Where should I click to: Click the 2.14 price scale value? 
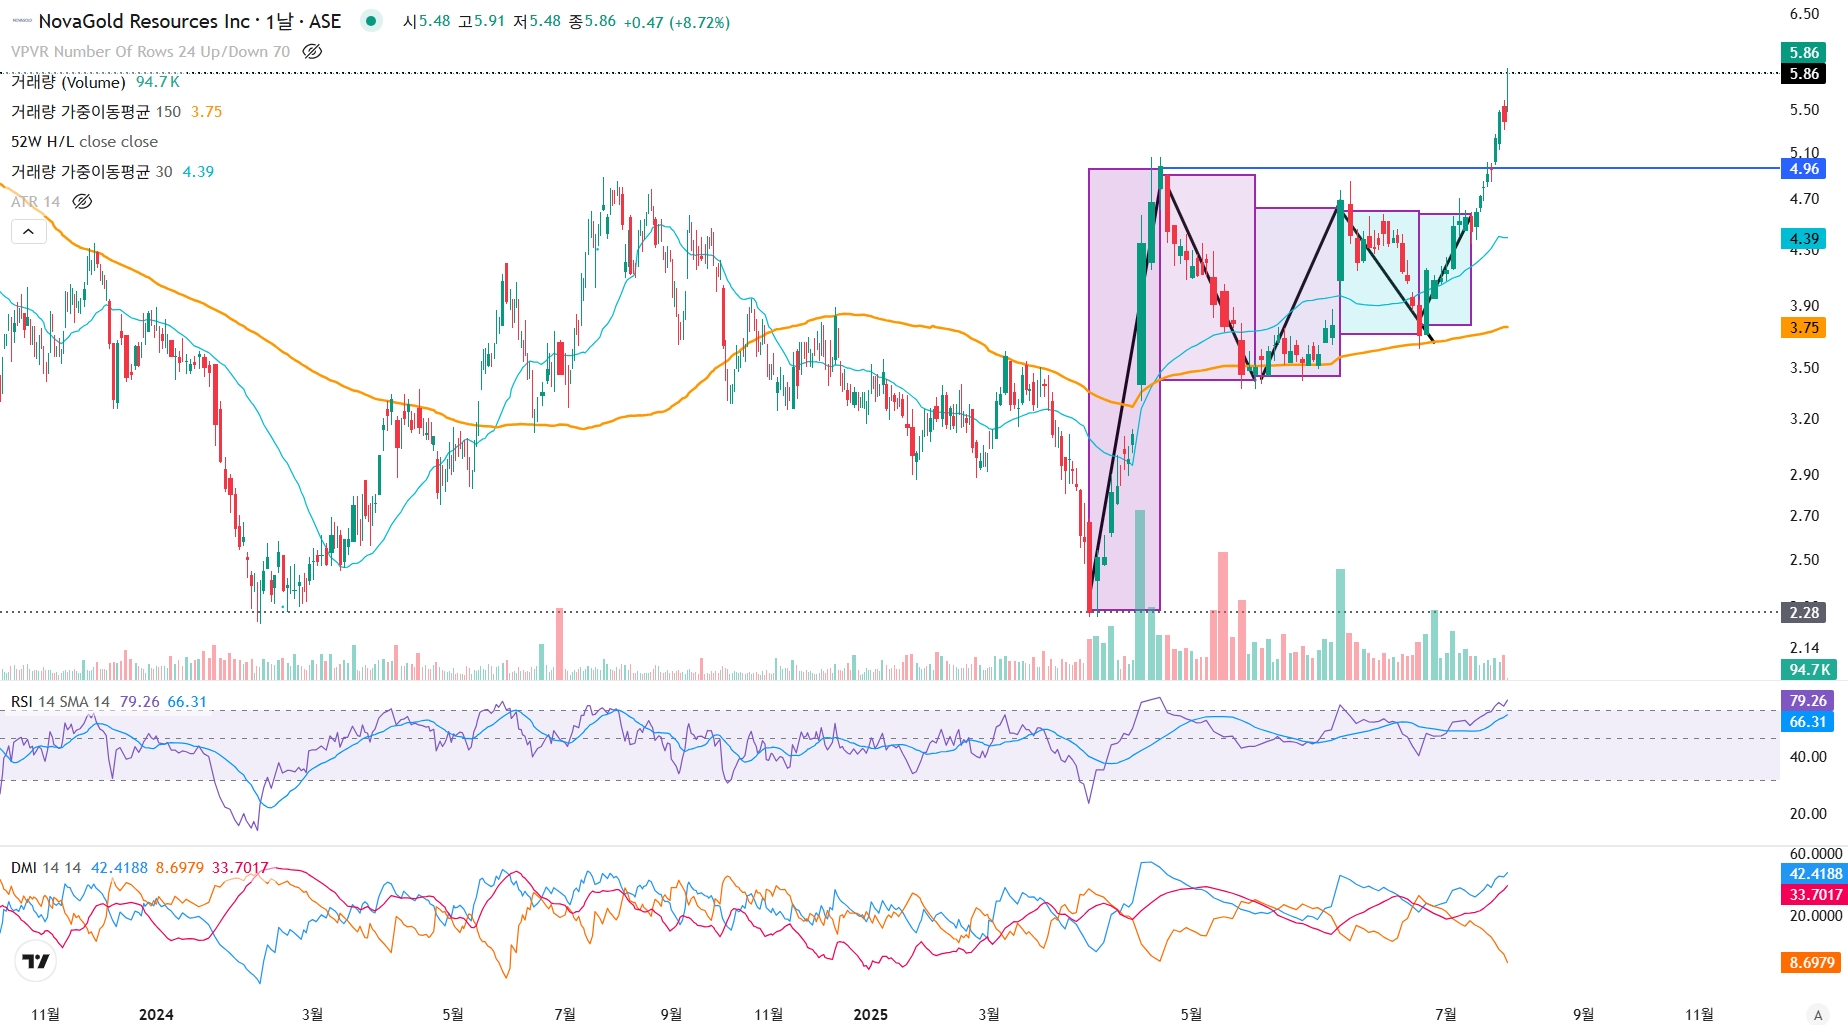click(1804, 647)
